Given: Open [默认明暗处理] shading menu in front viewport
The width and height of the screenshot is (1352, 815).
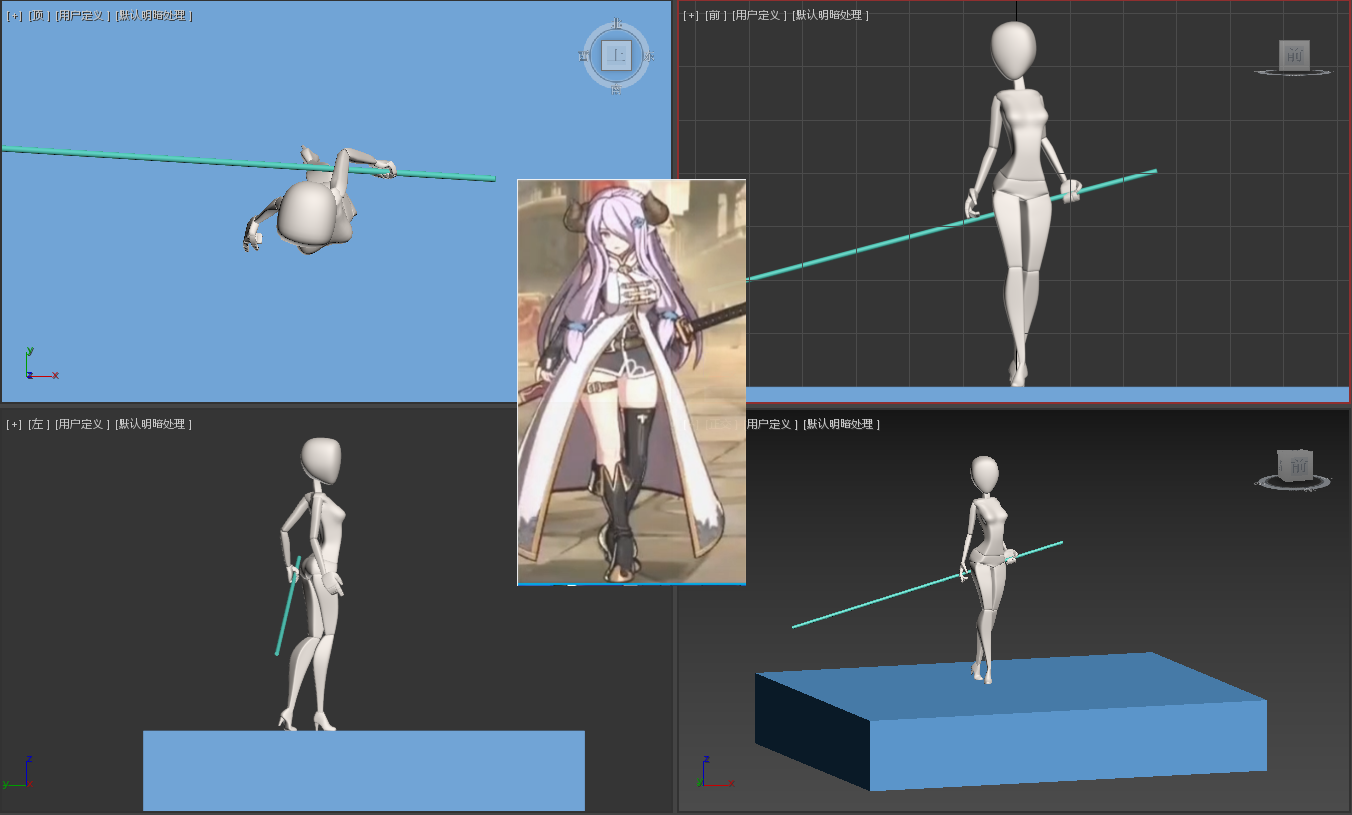Looking at the screenshot, I should (x=830, y=15).
